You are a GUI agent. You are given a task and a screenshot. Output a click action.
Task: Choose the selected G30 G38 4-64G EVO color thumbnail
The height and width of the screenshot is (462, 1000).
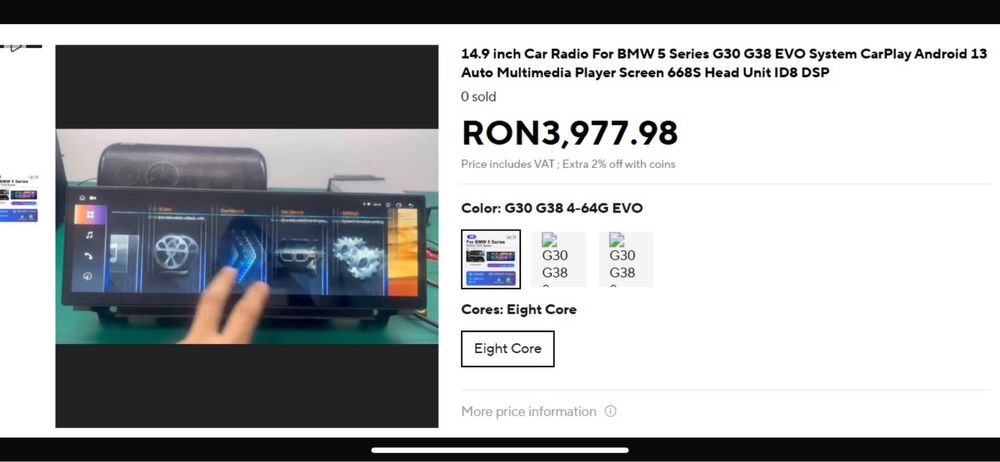(x=490, y=259)
